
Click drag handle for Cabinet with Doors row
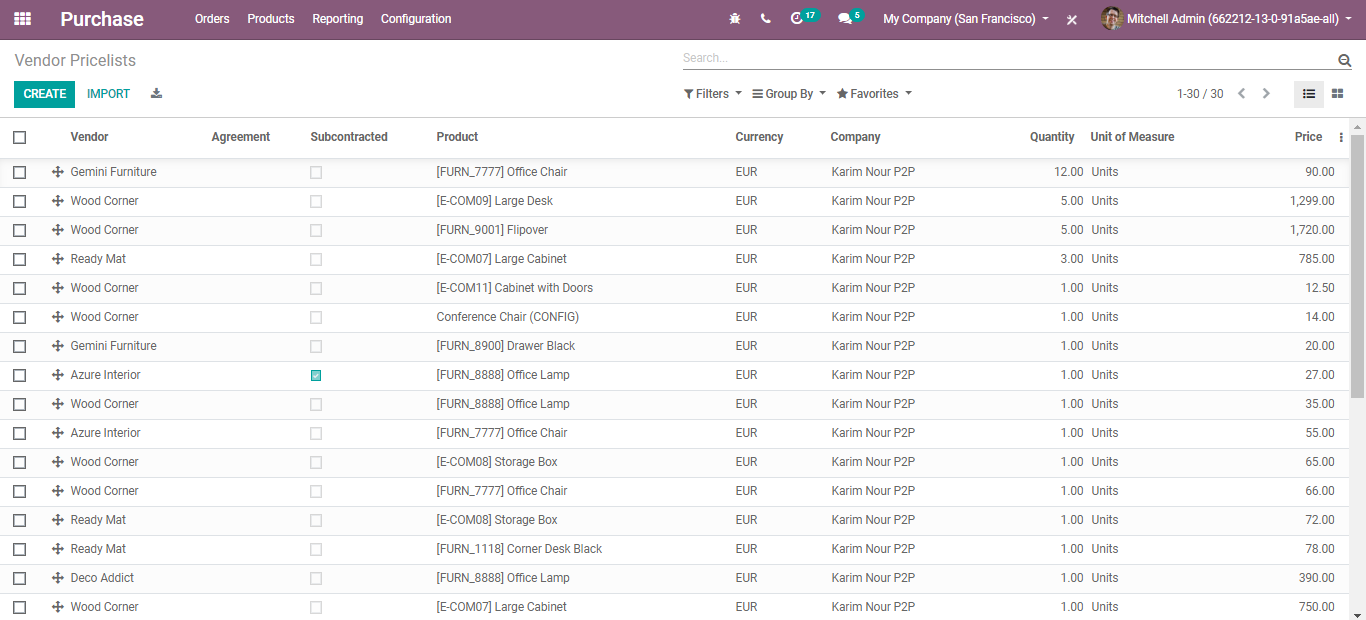click(58, 288)
